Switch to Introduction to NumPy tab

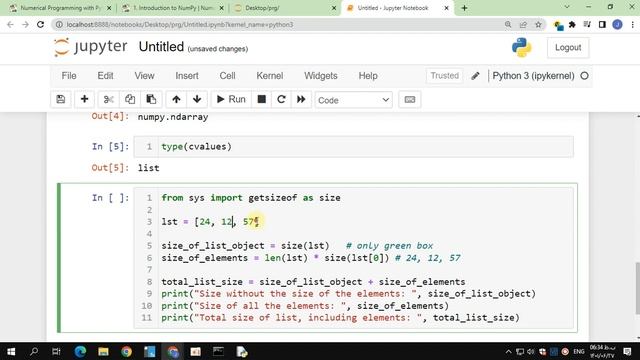point(173,8)
